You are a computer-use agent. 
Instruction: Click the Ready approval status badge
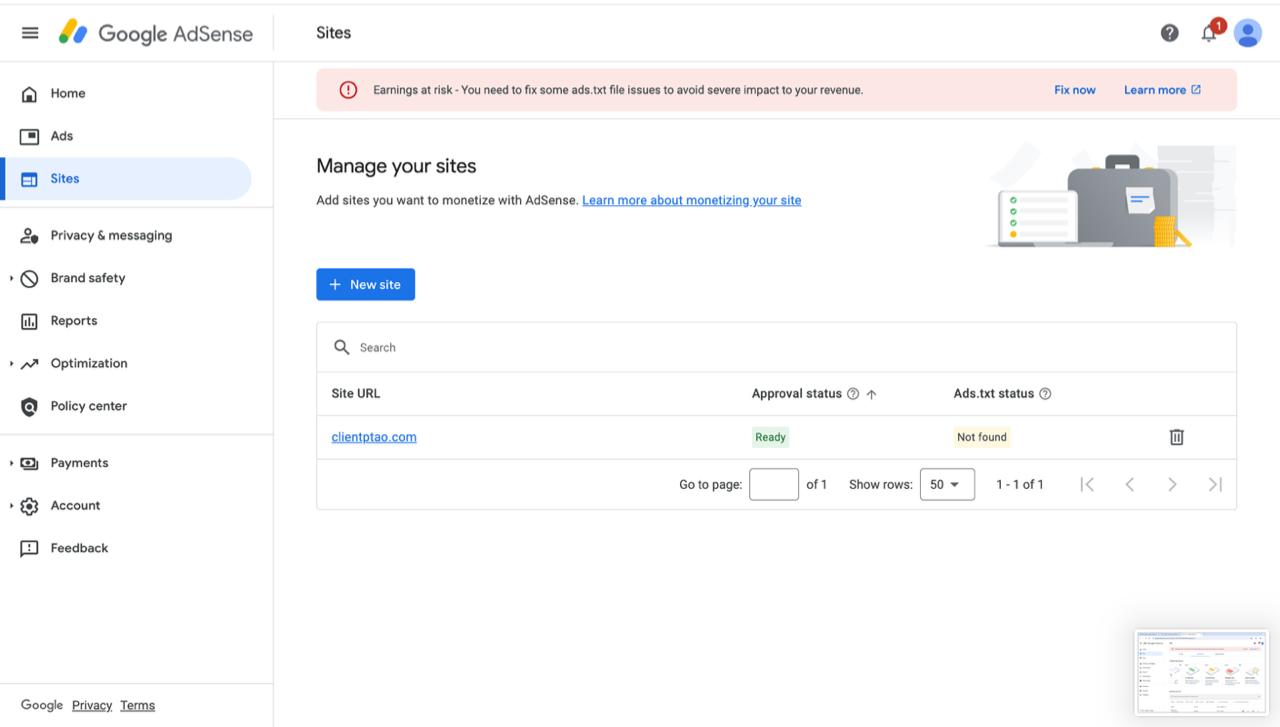(x=770, y=437)
